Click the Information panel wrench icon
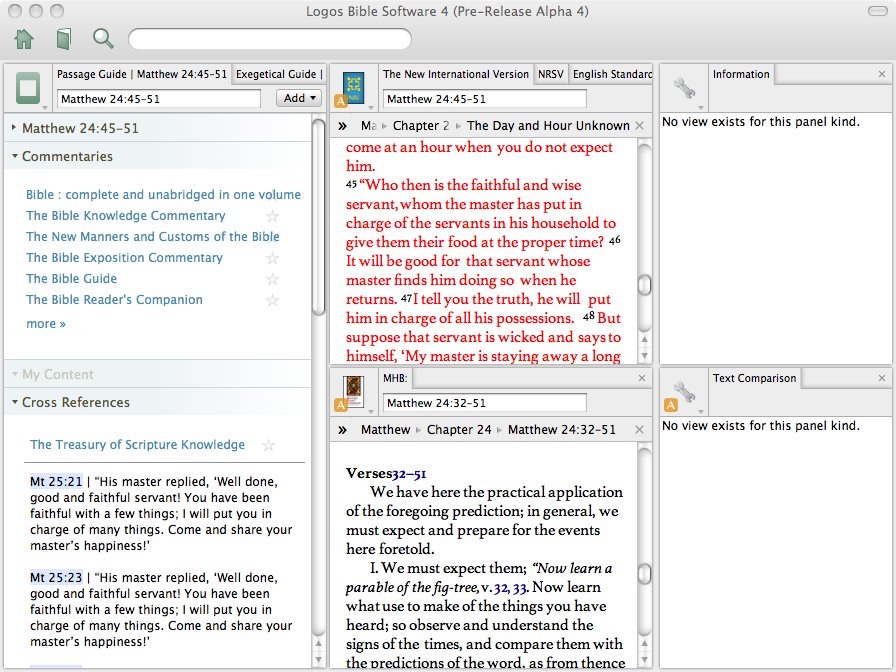 point(684,88)
